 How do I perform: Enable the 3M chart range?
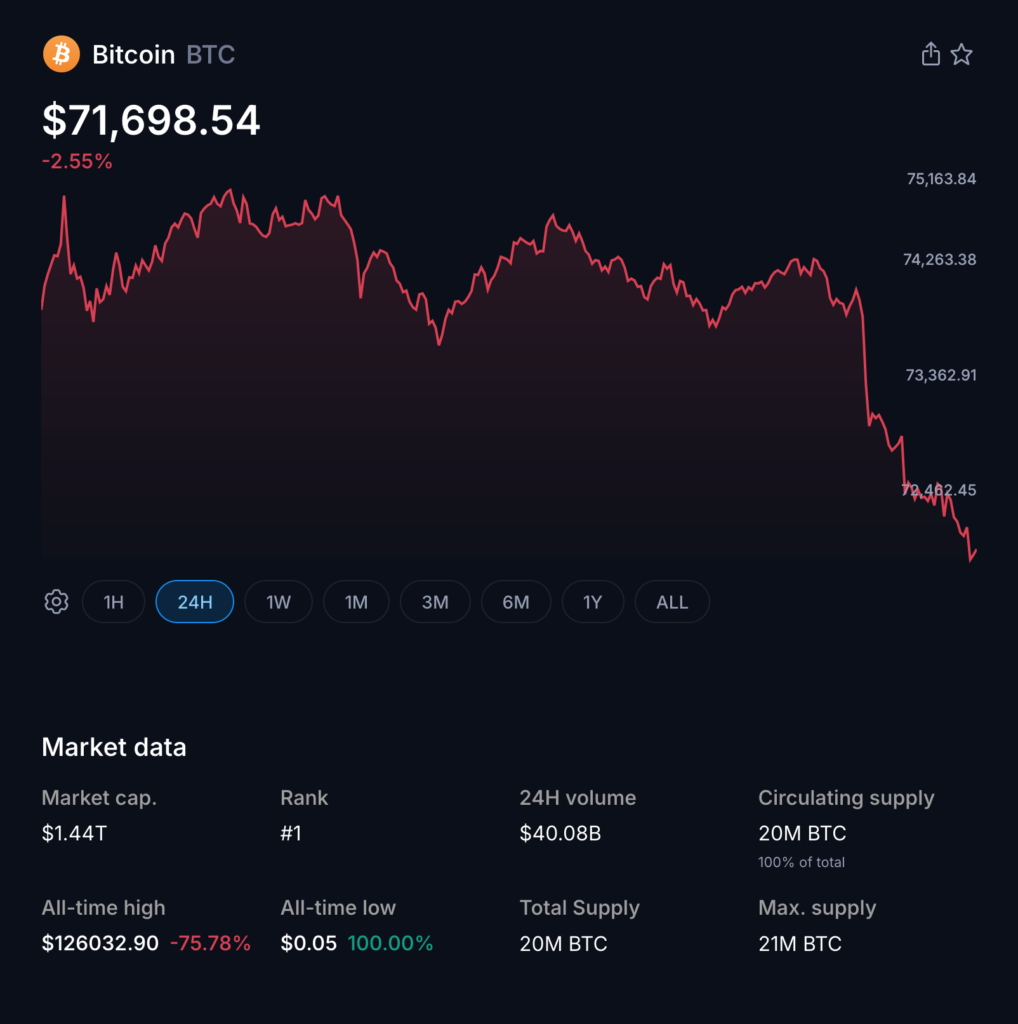click(435, 601)
